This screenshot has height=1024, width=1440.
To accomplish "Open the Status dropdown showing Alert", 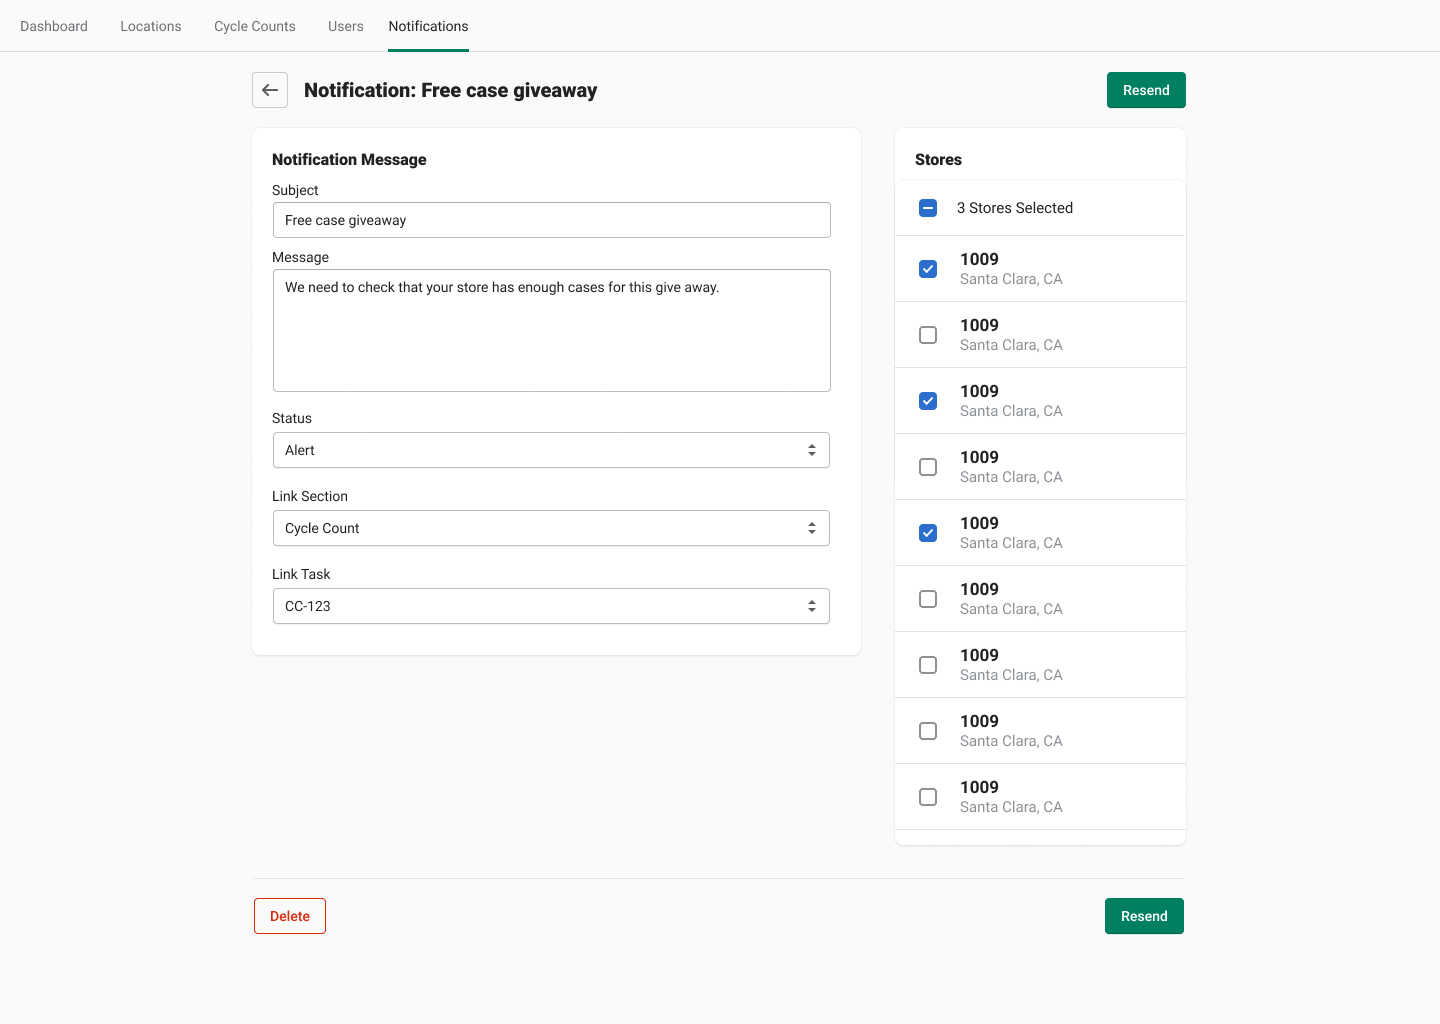I will click(x=552, y=450).
